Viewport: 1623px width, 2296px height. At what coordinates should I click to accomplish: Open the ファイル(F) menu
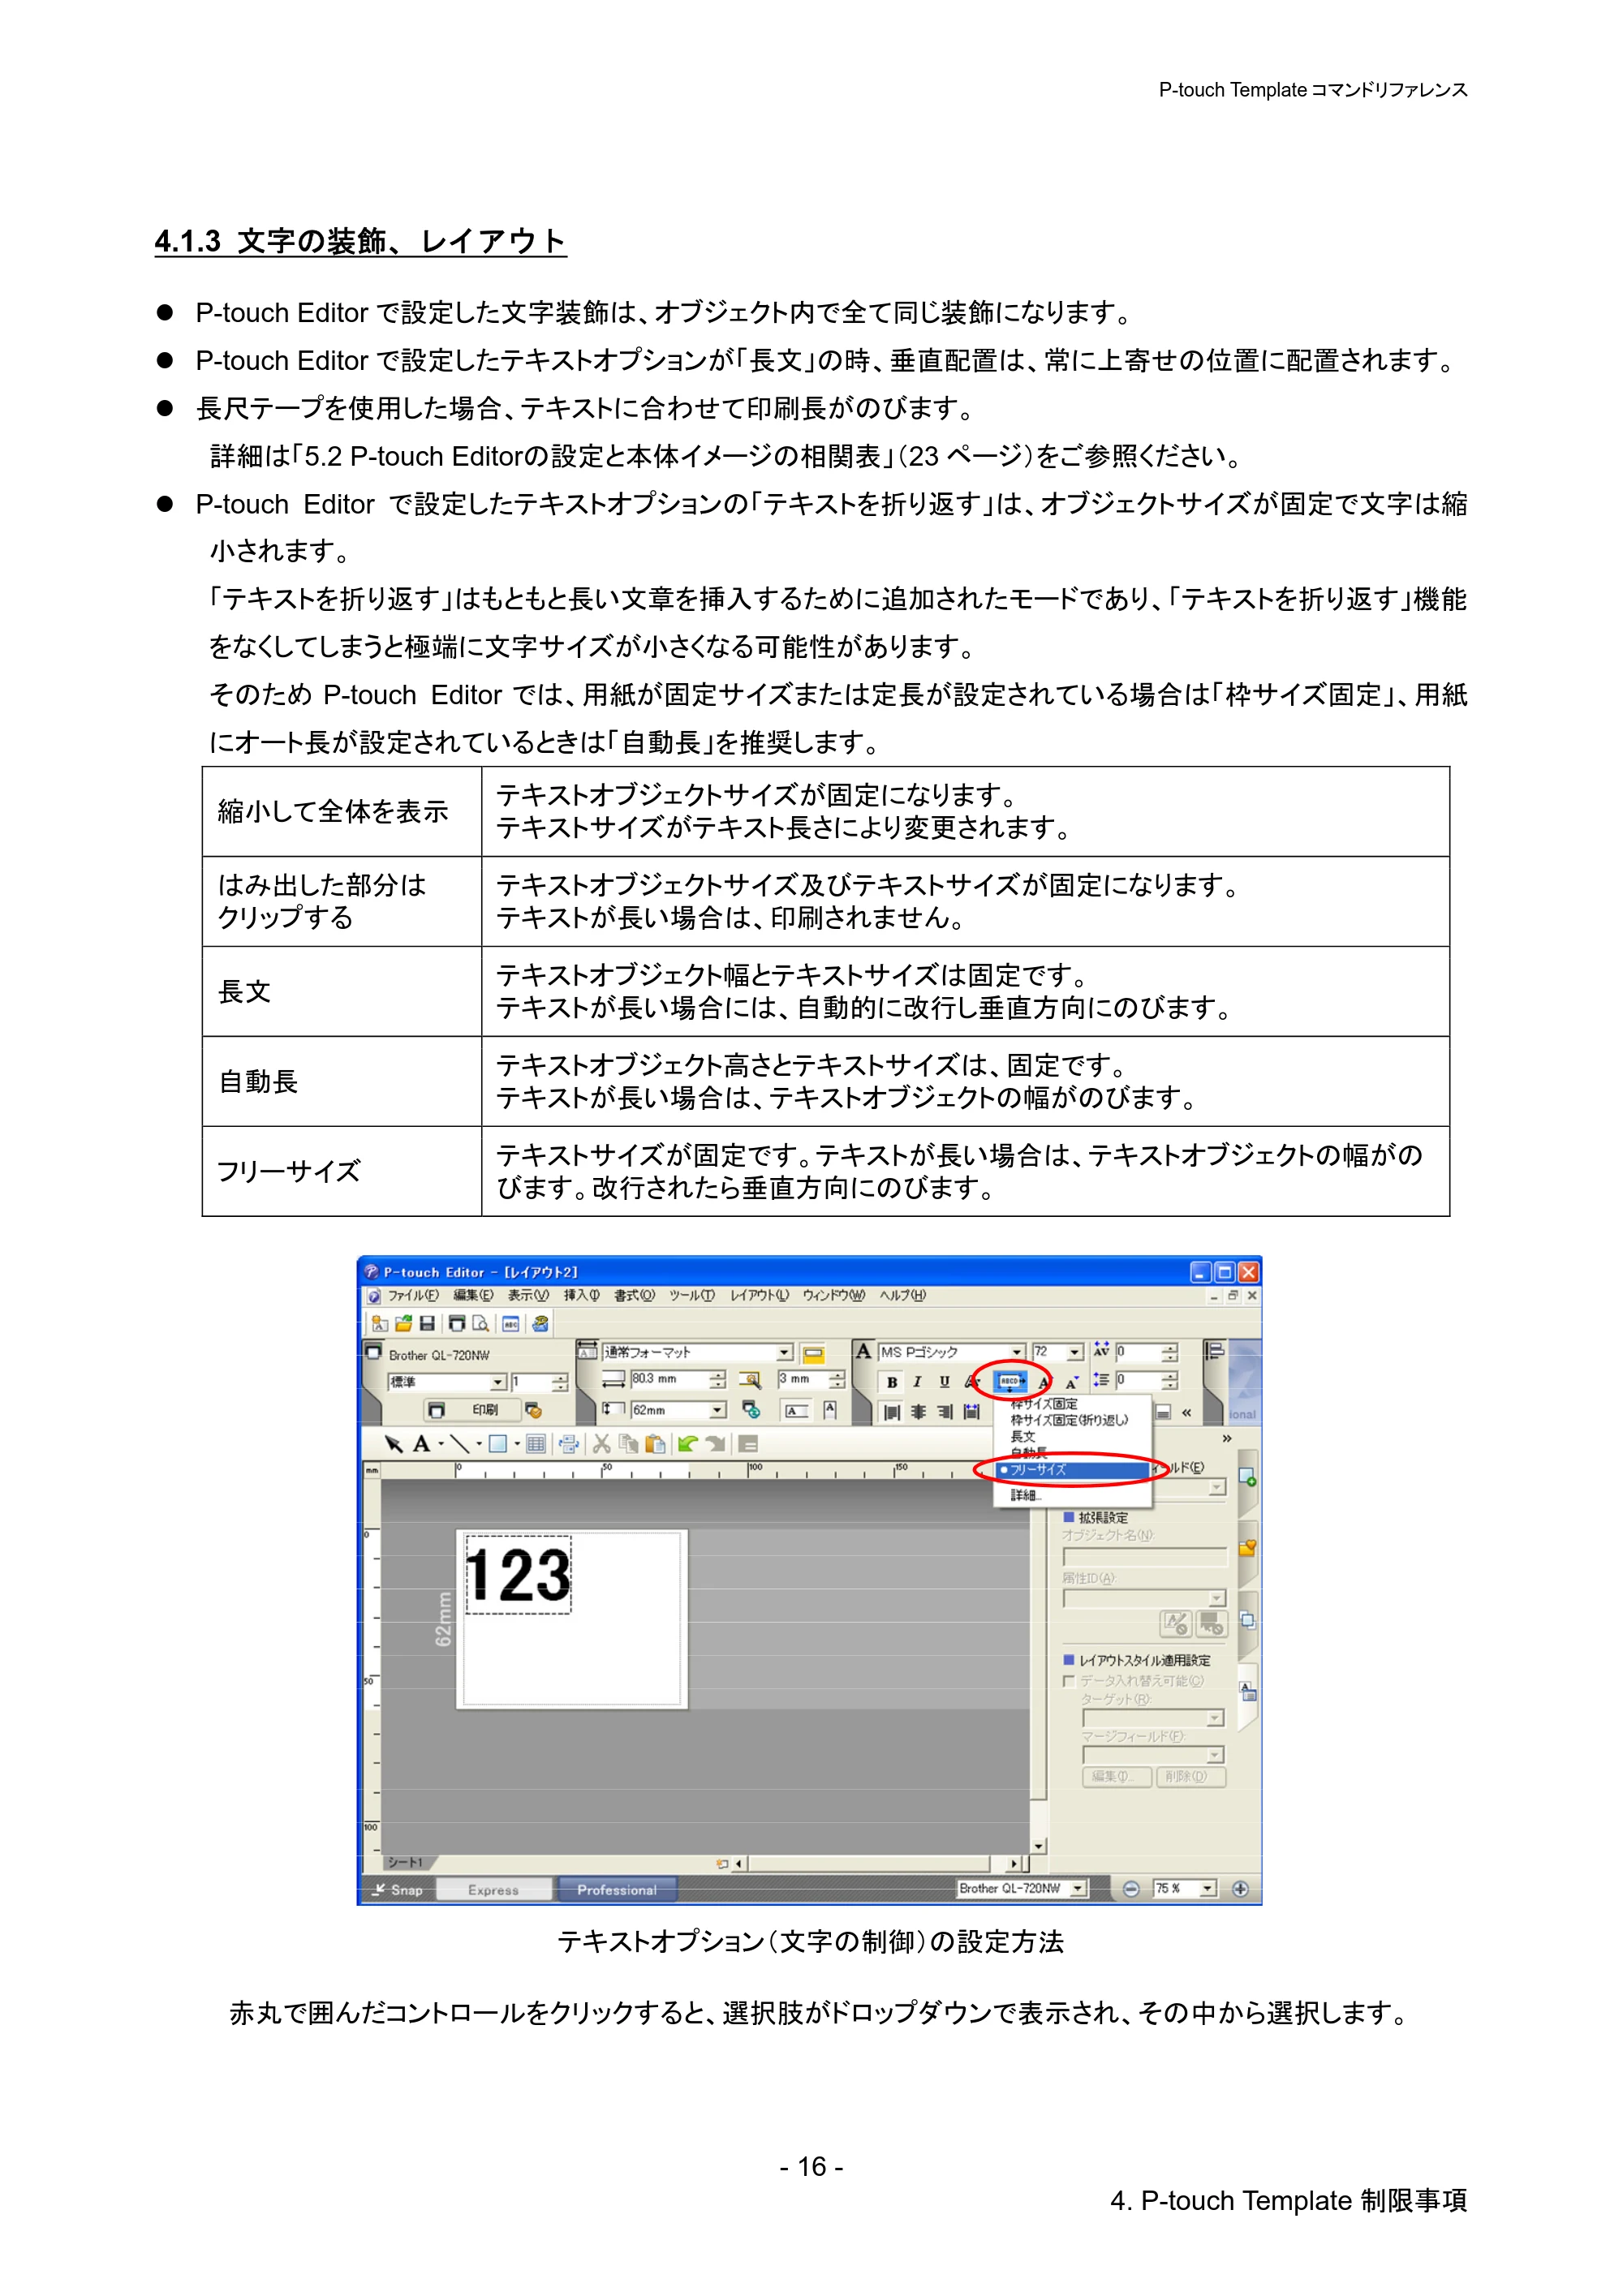pos(413,1295)
